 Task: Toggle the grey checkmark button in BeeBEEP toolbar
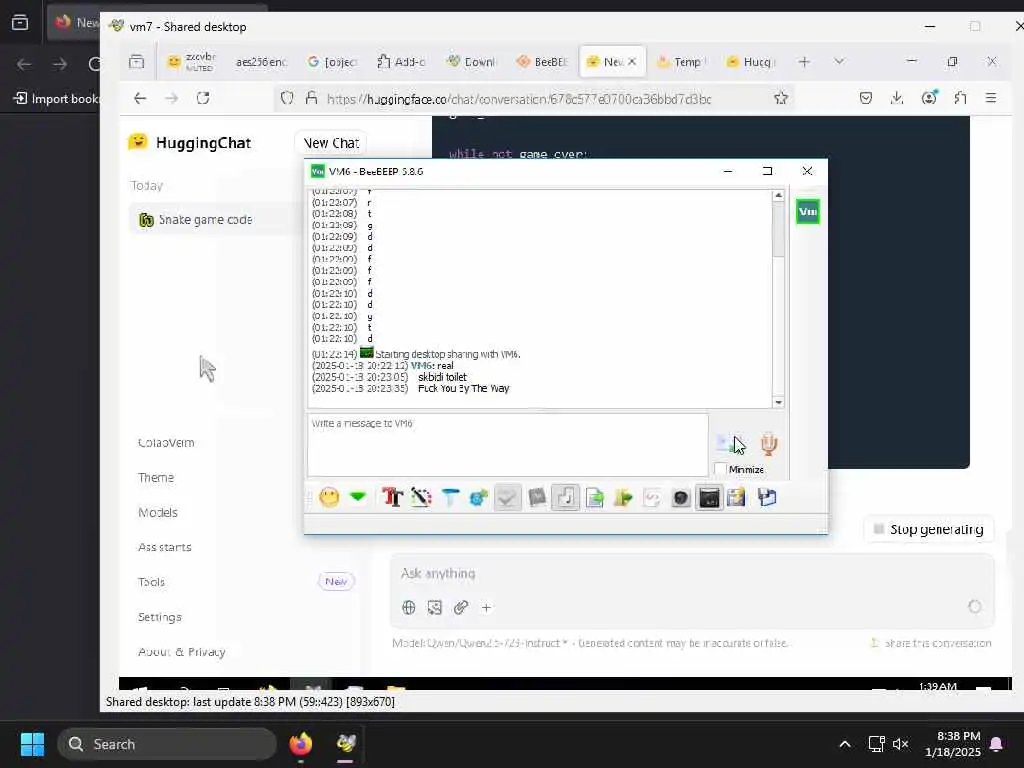point(507,498)
